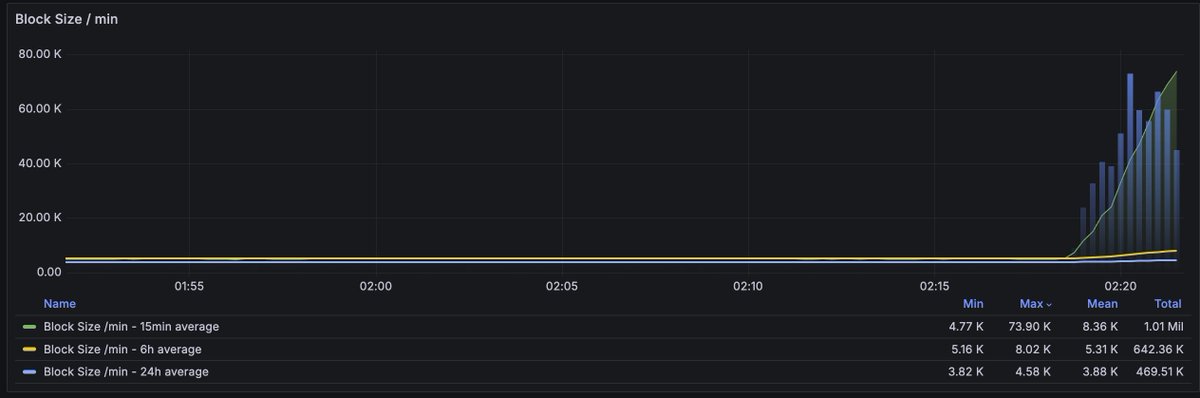This screenshot has width=1200, height=398.
Task: Toggle the 6h average series in legend
Action: (x=123, y=349)
